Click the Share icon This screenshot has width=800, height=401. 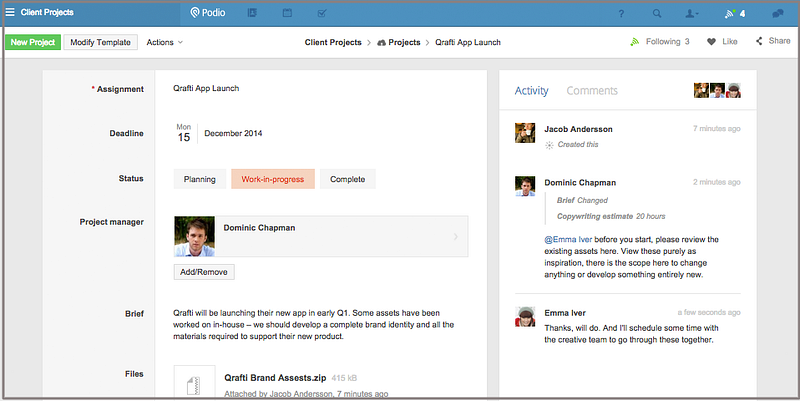[x=760, y=41]
